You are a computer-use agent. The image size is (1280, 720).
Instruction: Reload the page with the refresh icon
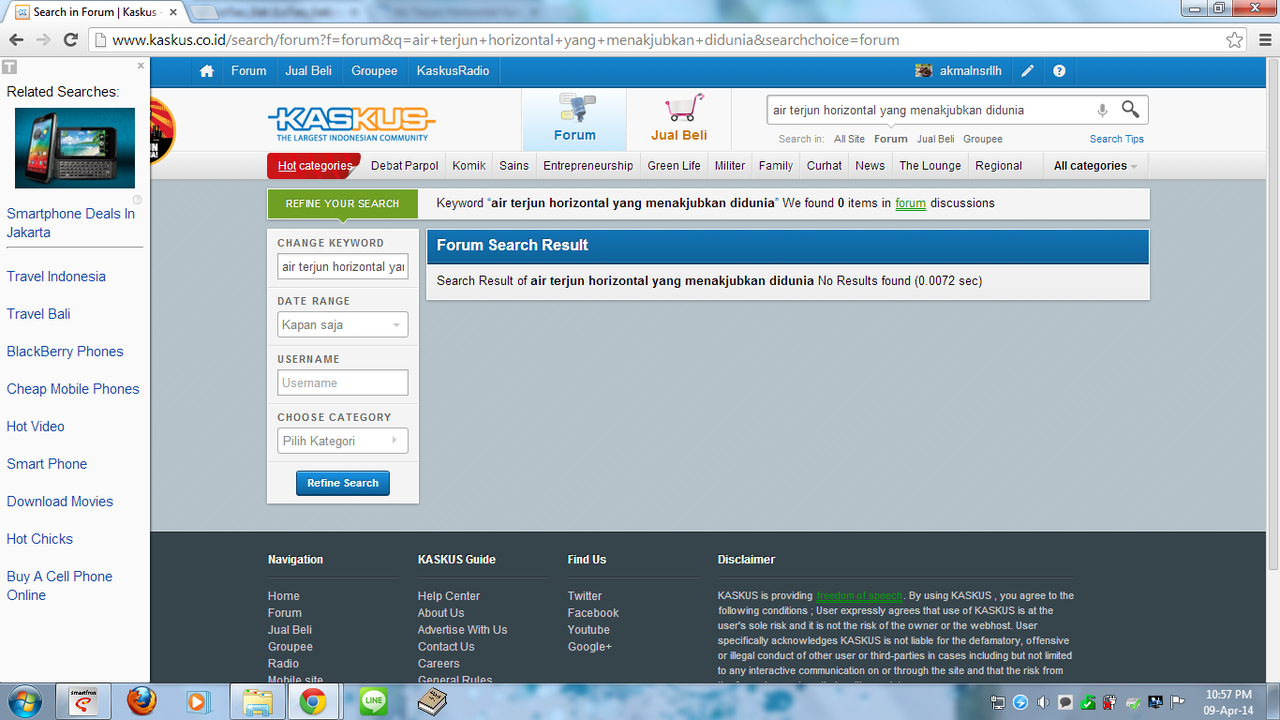click(x=70, y=40)
